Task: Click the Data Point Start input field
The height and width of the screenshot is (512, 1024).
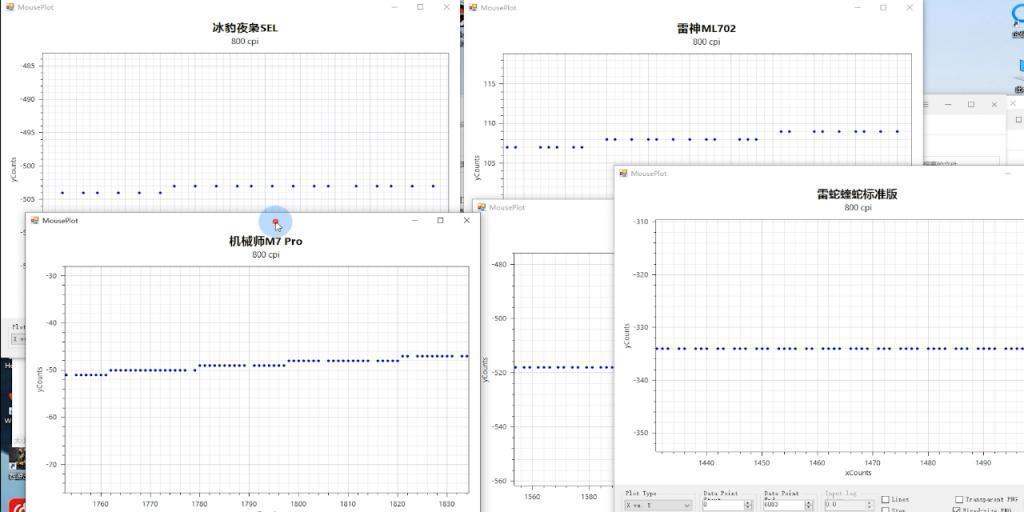Action: tap(720, 506)
